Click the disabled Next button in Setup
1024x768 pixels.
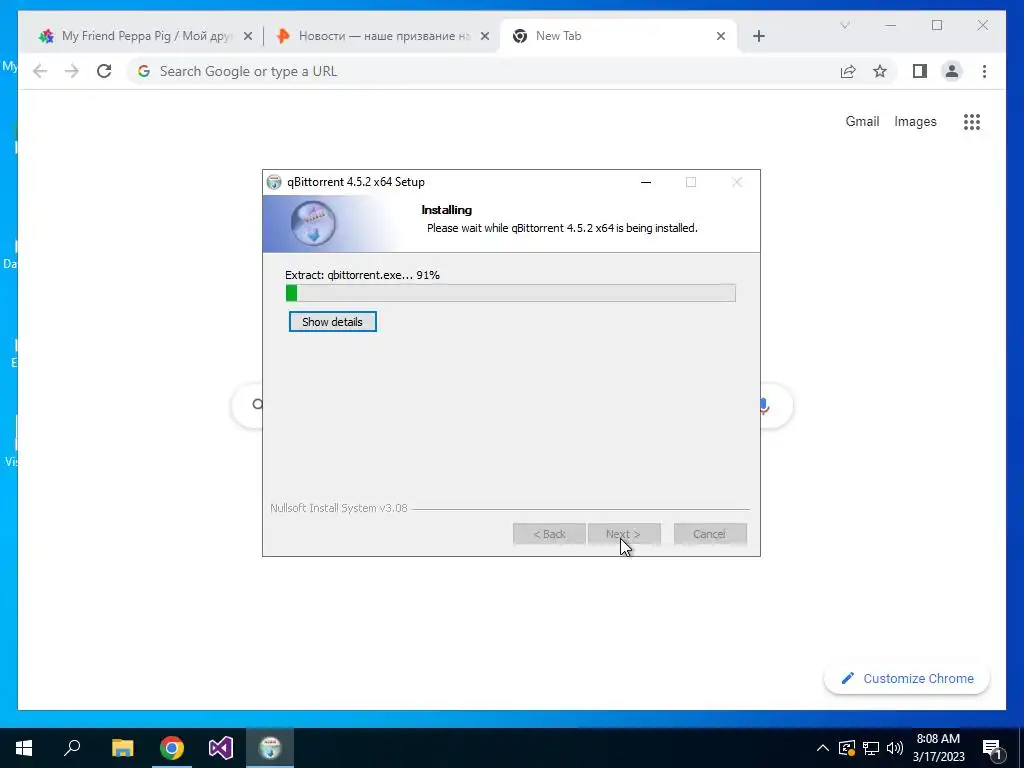[624, 534]
